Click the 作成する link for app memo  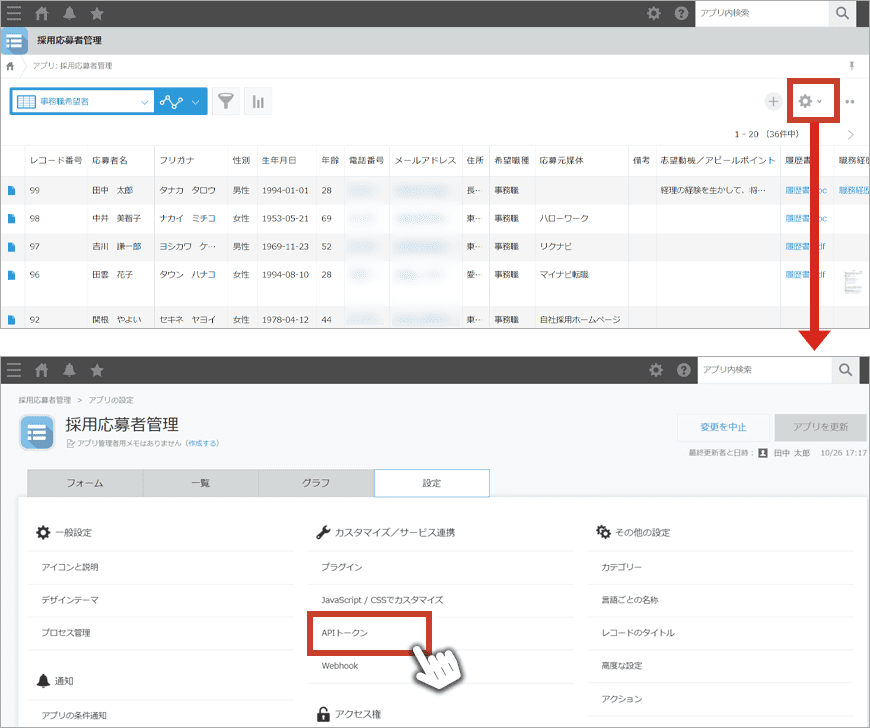point(203,443)
